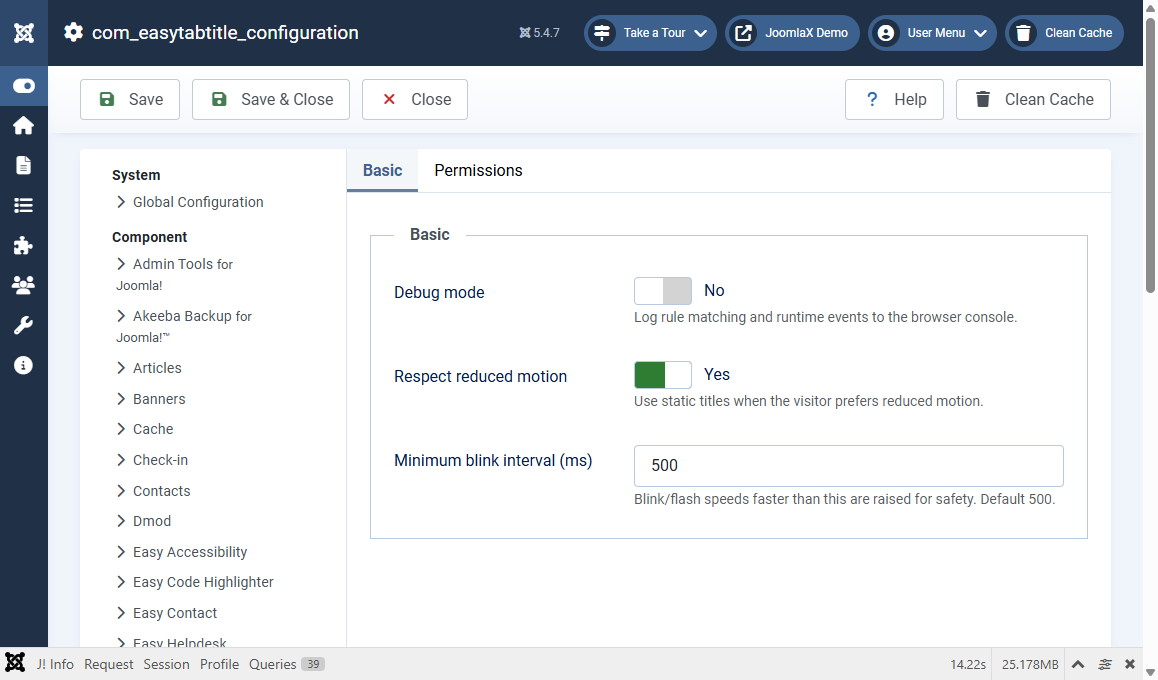Image resolution: width=1158 pixels, height=680 pixels.
Task: Click the toolbar Clean Cache button
Action: [x=1033, y=100]
